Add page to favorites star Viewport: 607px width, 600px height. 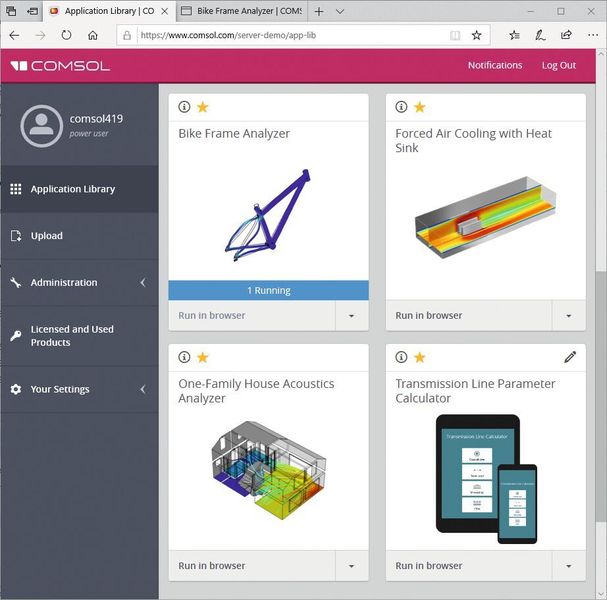click(477, 36)
